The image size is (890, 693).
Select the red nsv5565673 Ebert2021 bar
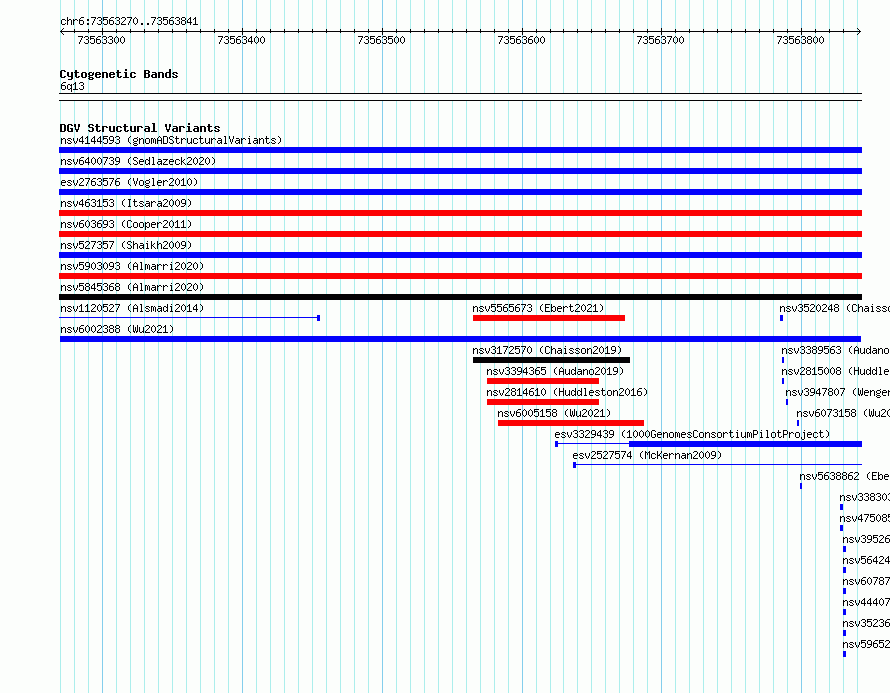(549, 318)
